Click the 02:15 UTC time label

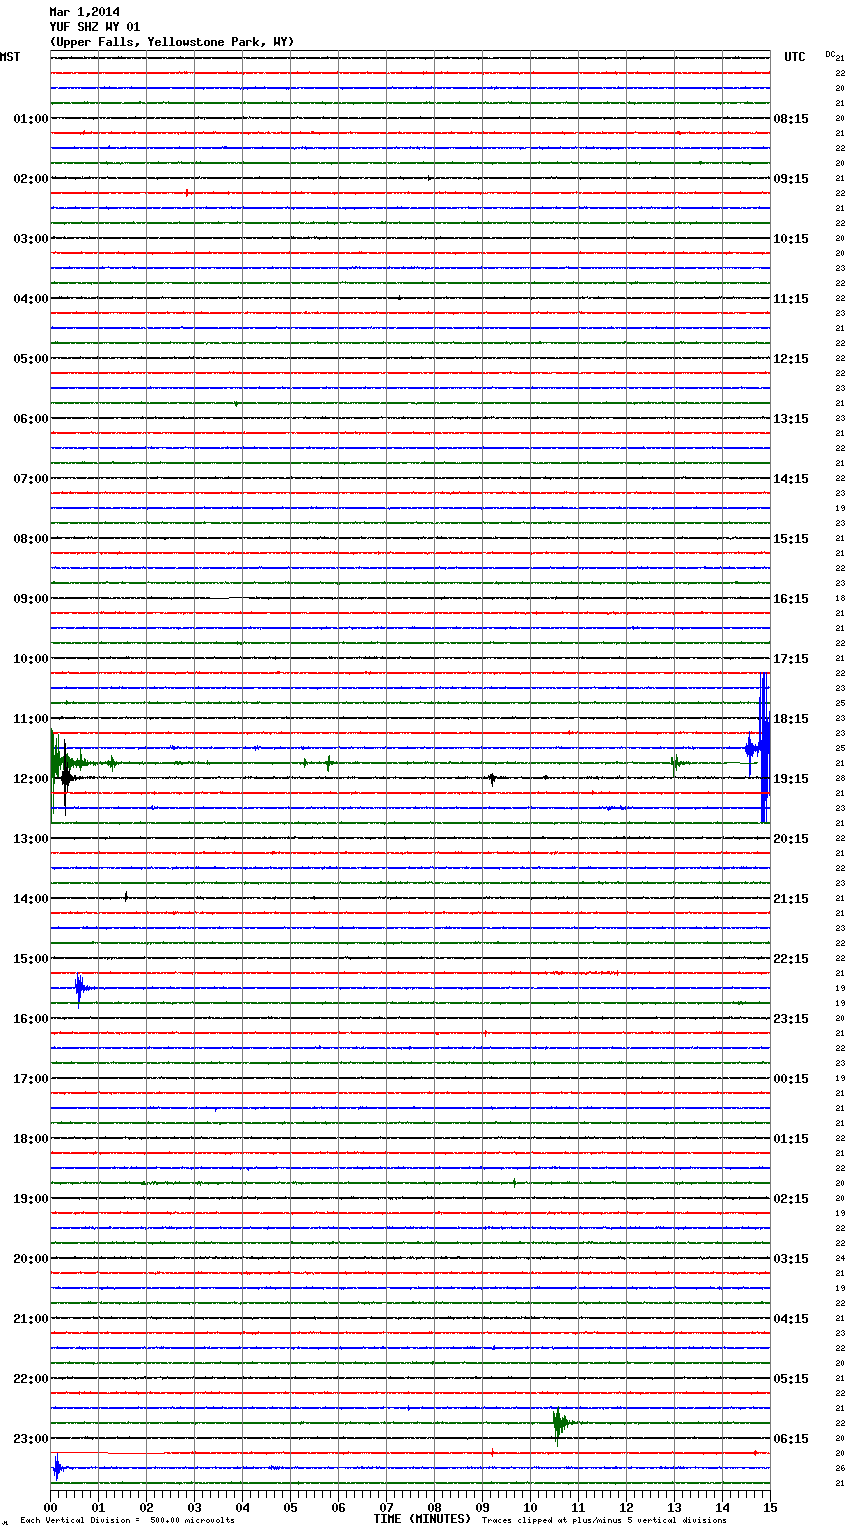[791, 1199]
